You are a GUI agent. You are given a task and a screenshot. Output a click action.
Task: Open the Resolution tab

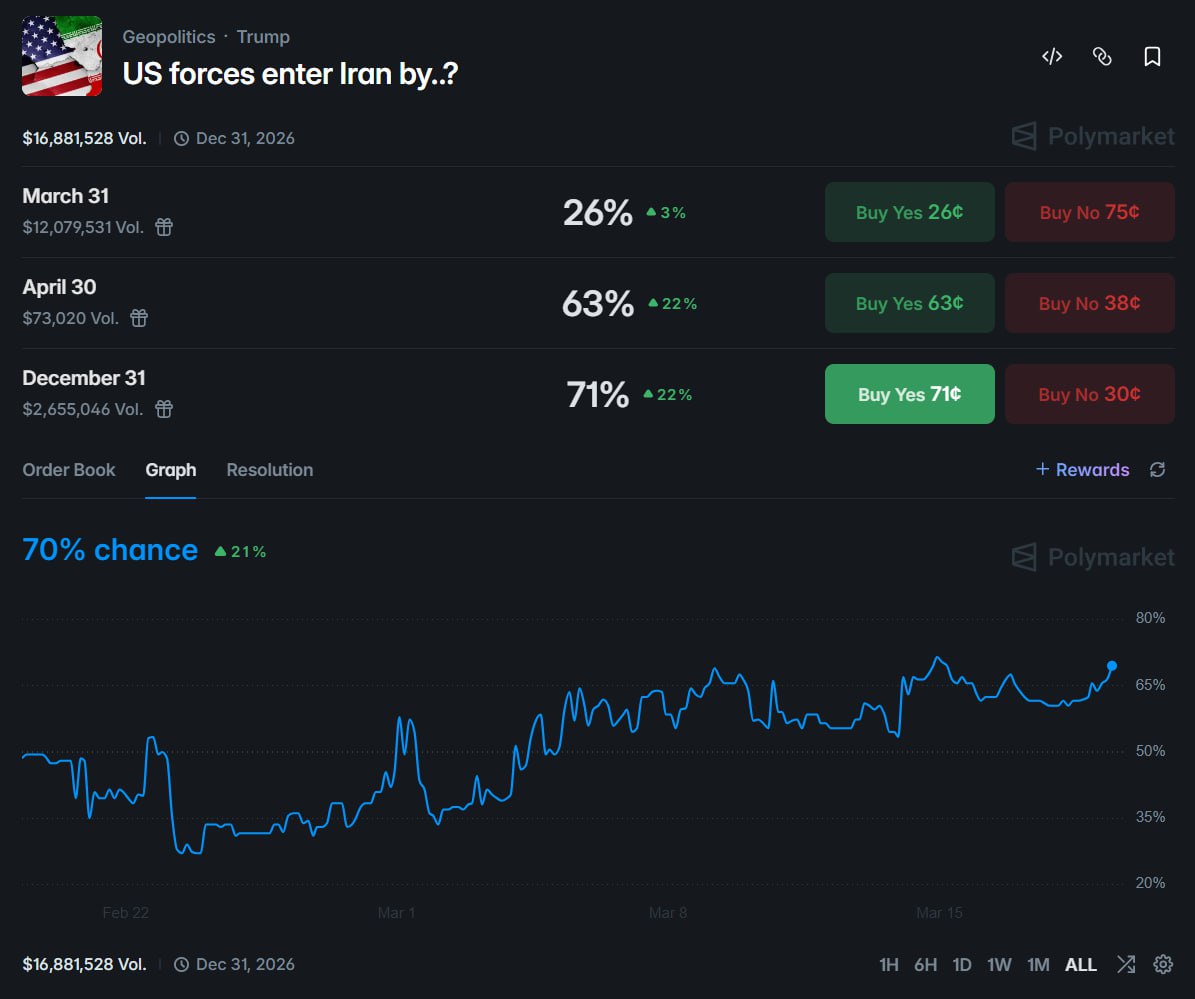[269, 469]
